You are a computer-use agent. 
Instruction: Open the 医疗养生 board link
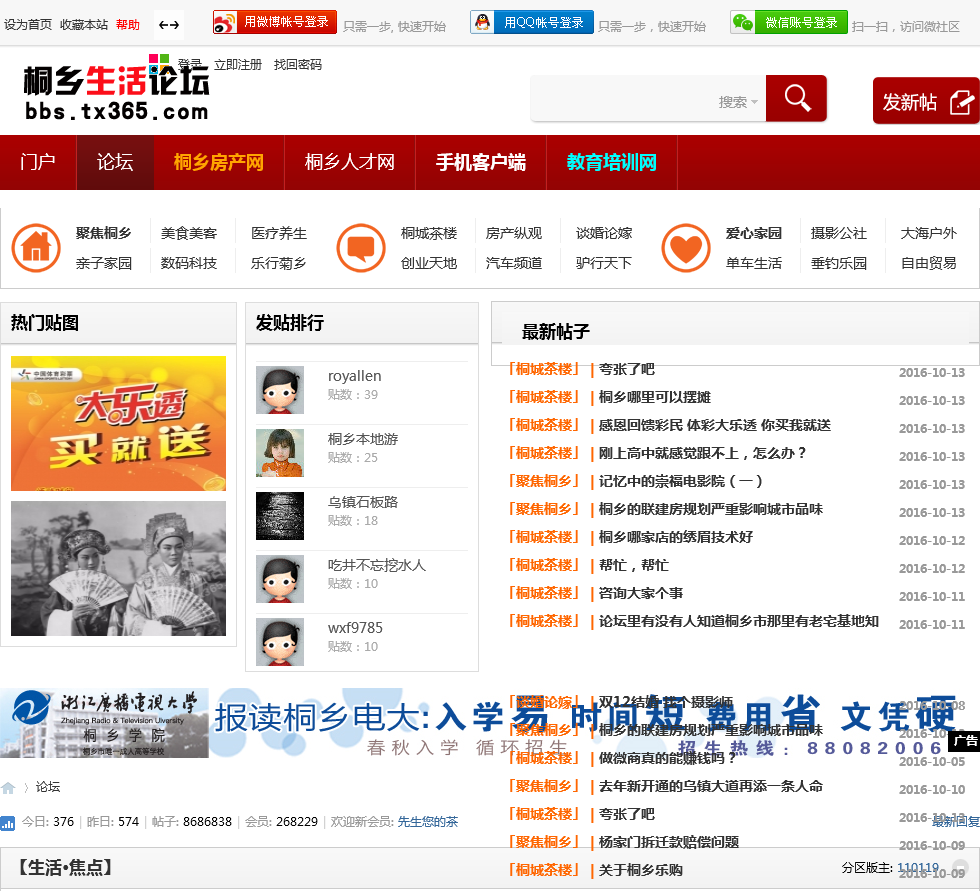pyautogui.click(x=279, y=233)
